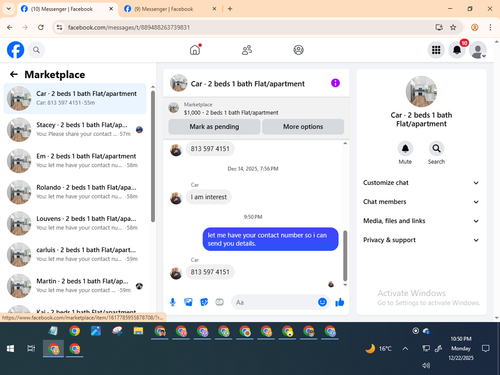This screenshot has height=375, width=500.
Task: Click the "I am interest" message bubble
Action: pyautogui.click(x=209, y=197)
